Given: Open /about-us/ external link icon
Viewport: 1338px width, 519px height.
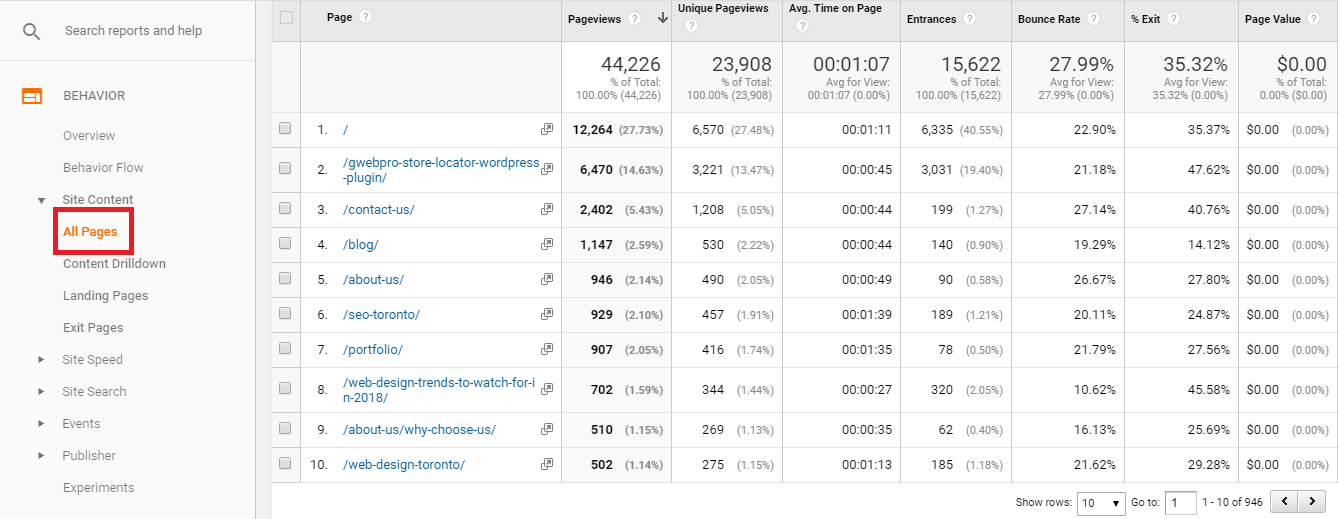Looking at the screenshot, I should point(547,279).
